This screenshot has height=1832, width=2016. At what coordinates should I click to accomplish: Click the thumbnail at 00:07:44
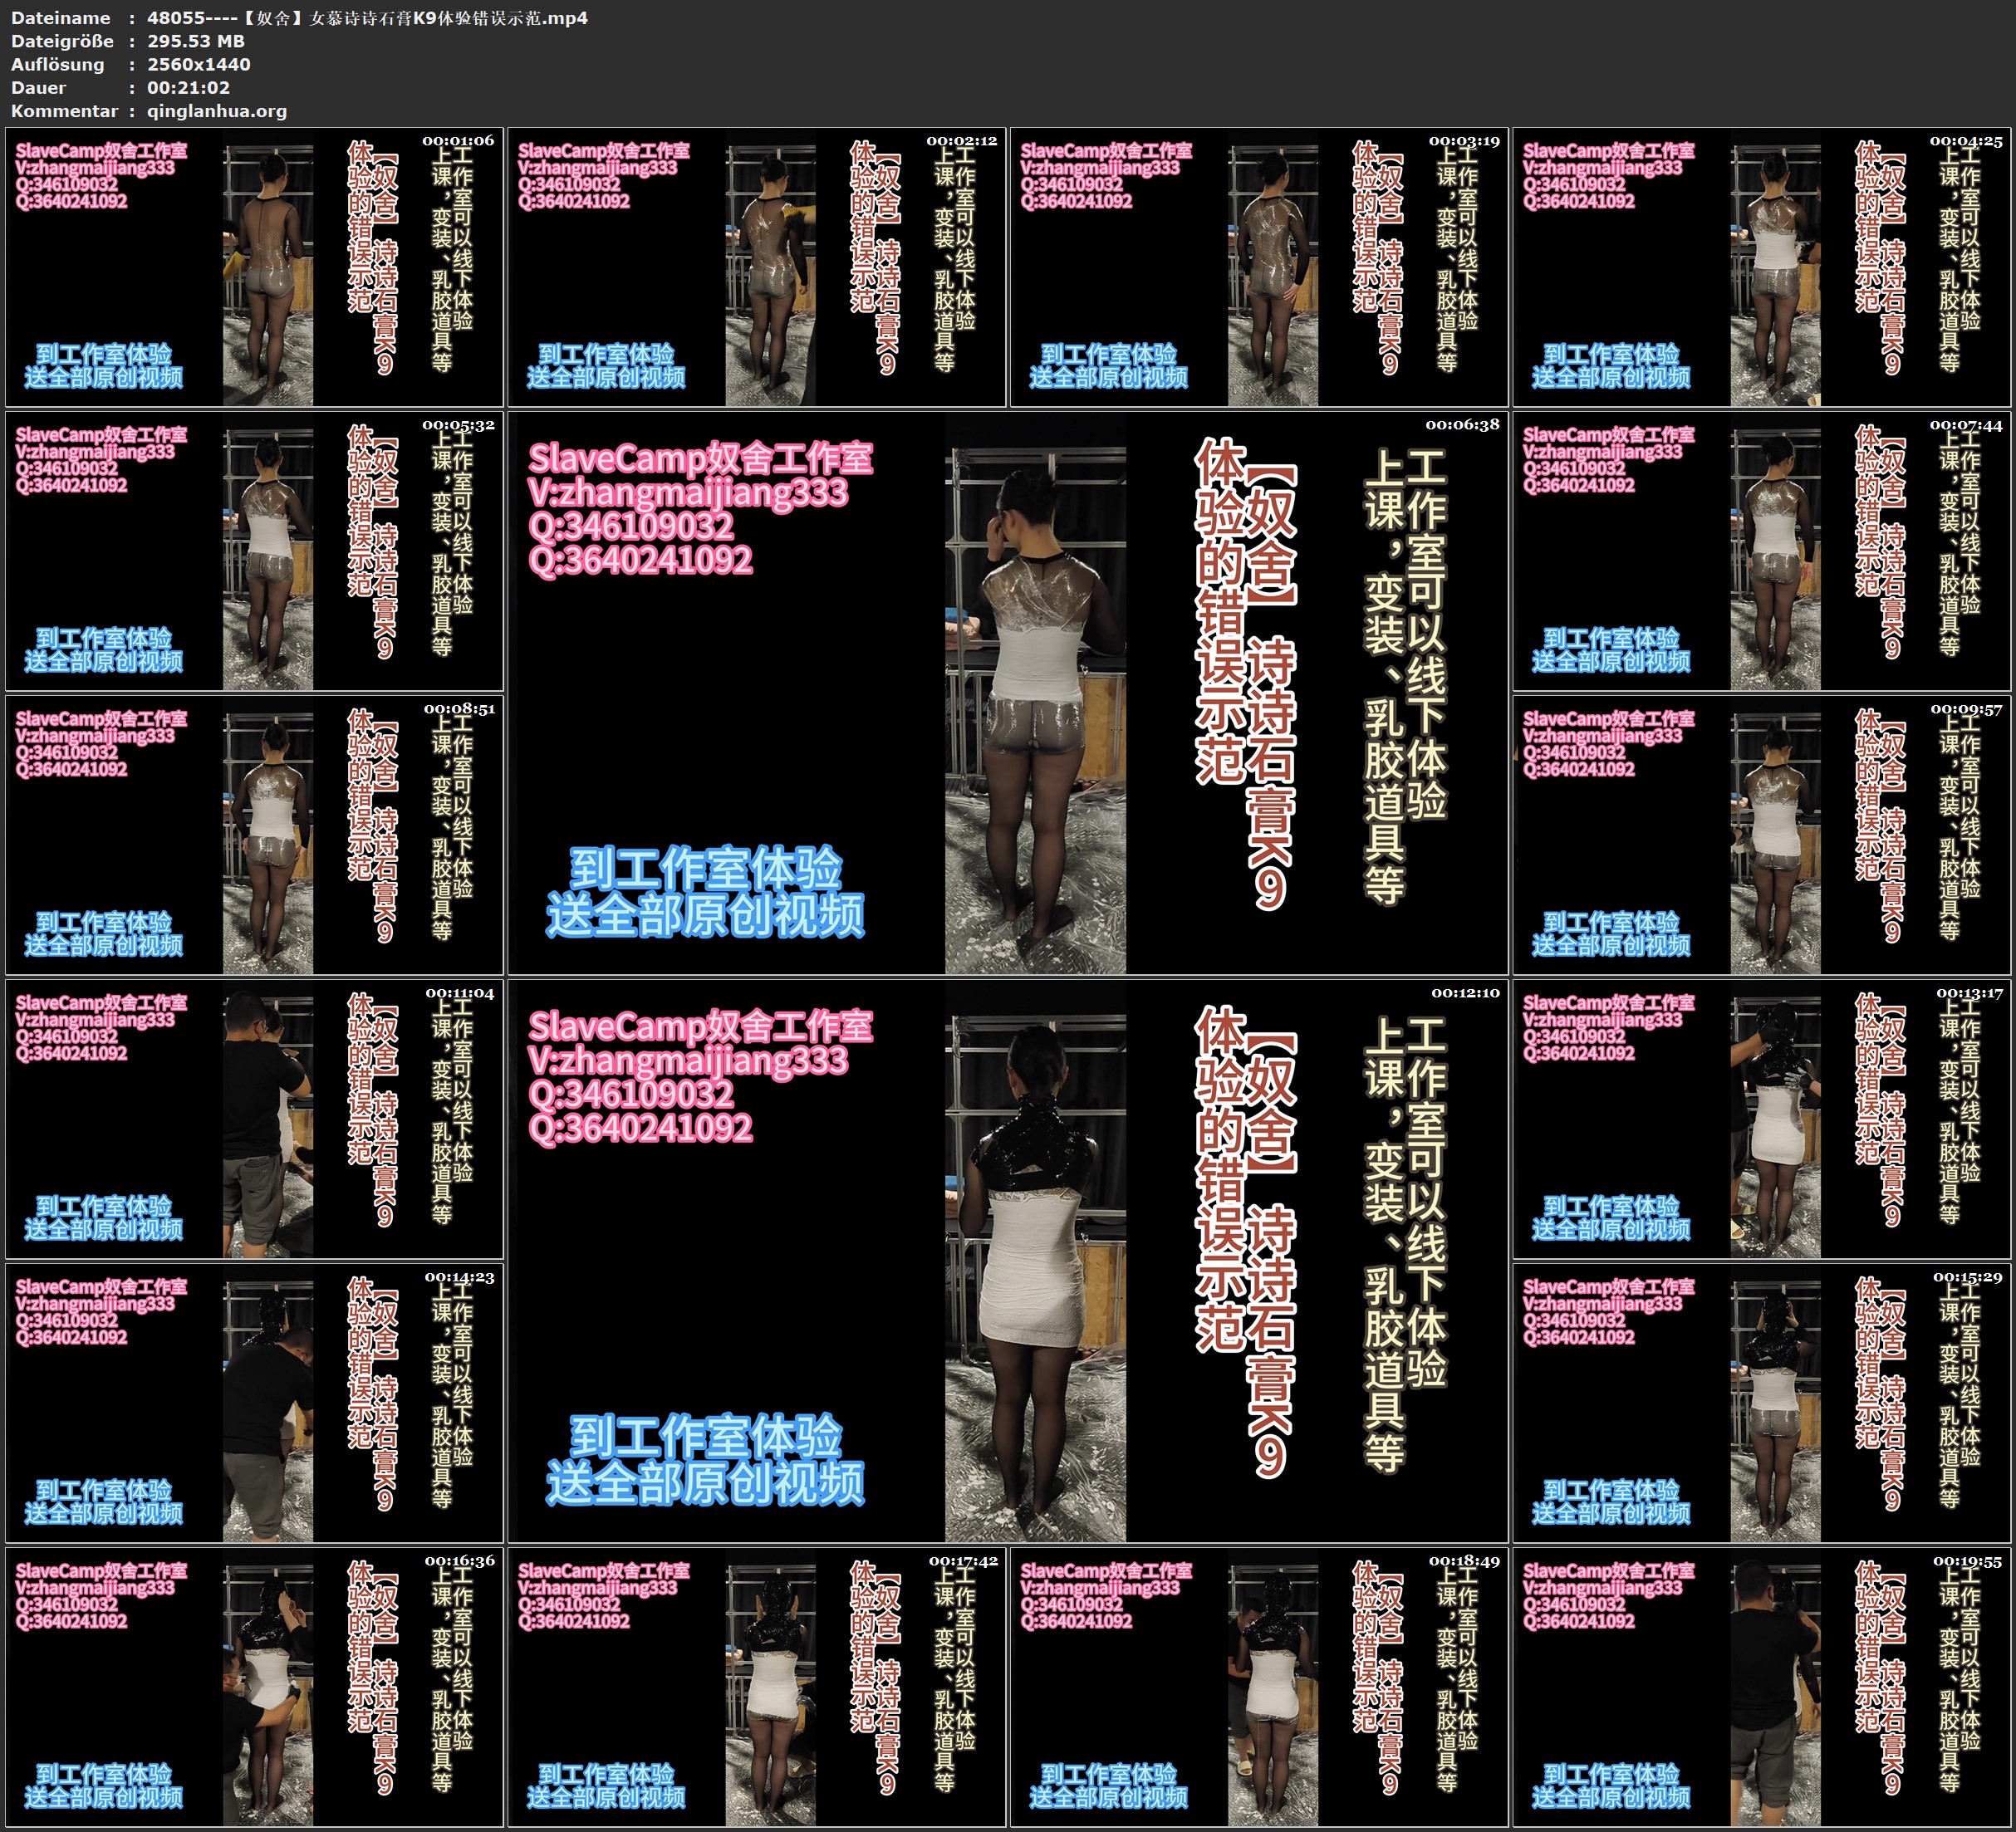pos(1762,551)
